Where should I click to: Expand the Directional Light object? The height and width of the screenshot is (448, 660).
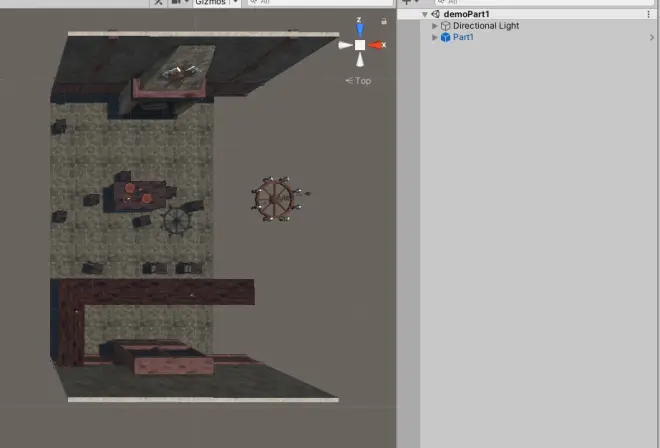pyautogui.click(x=435, y=26)
